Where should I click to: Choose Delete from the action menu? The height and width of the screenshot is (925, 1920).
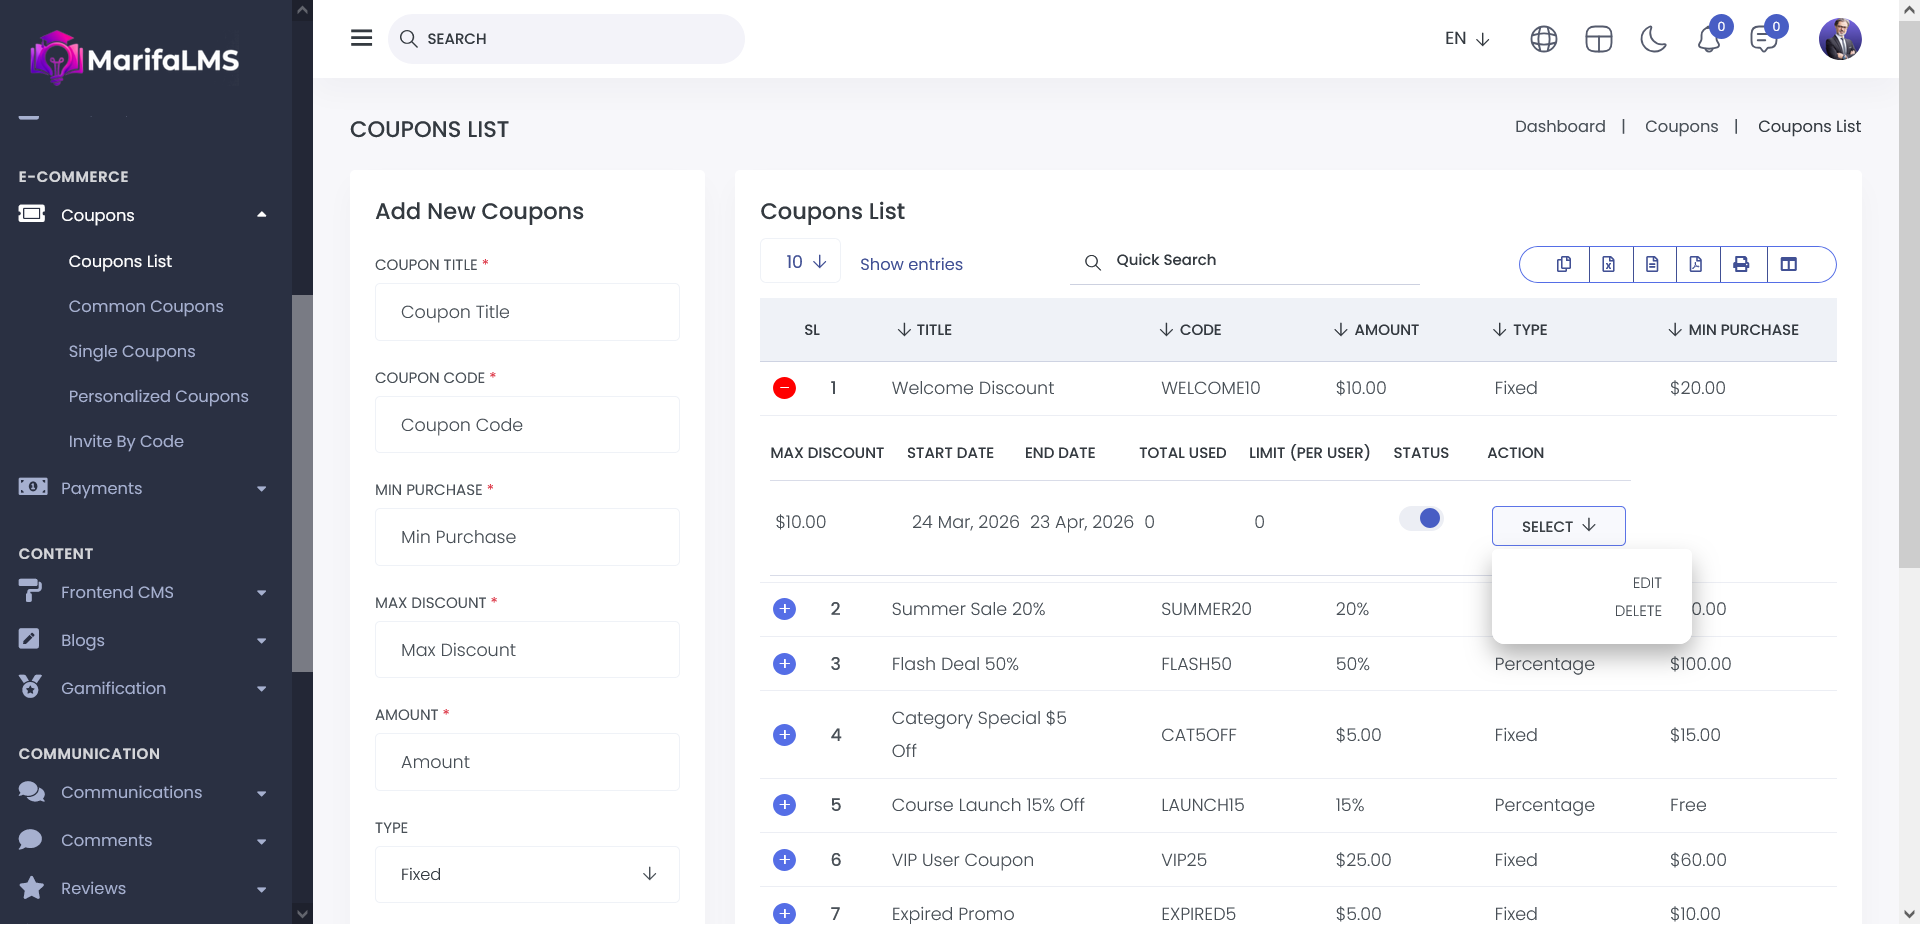(1637, 611)
